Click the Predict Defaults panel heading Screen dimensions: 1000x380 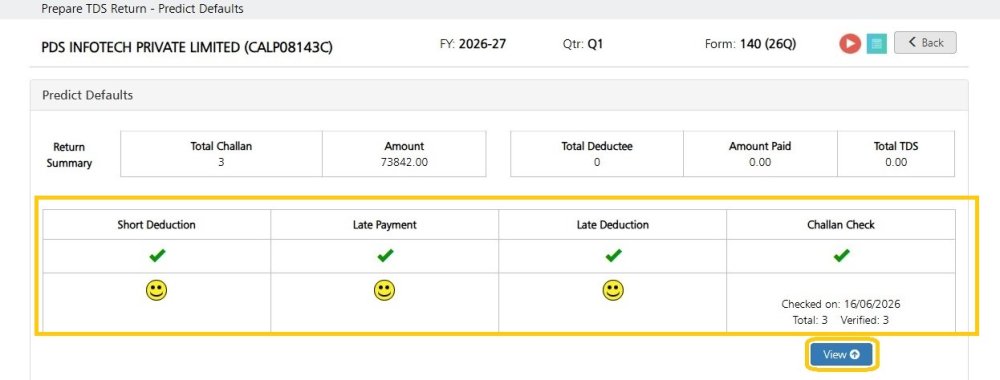coord(87,95)
